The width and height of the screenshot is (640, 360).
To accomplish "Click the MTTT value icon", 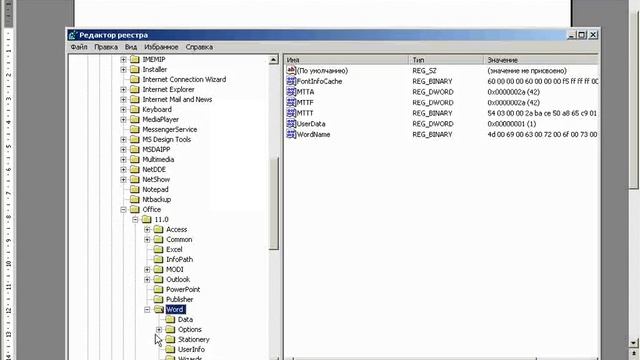I will 291,113.
